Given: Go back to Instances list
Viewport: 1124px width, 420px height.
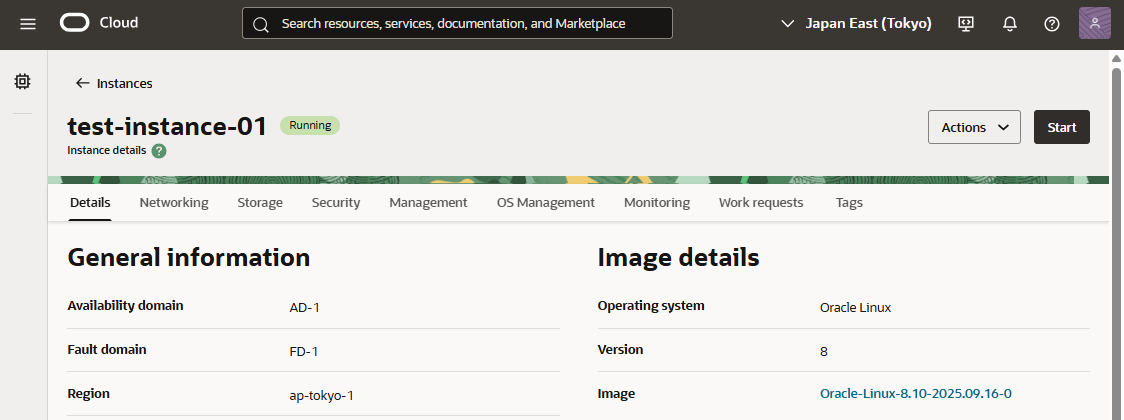Looking at the screenshot, I should click(114, 83).
